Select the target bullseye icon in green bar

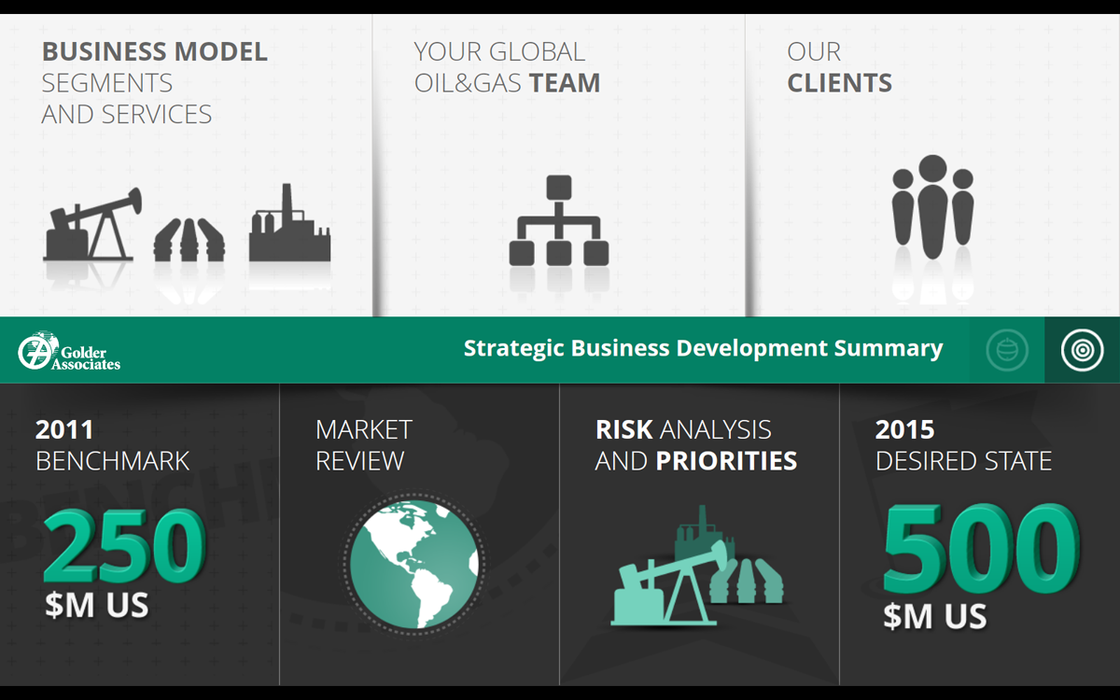[1082, 350]
